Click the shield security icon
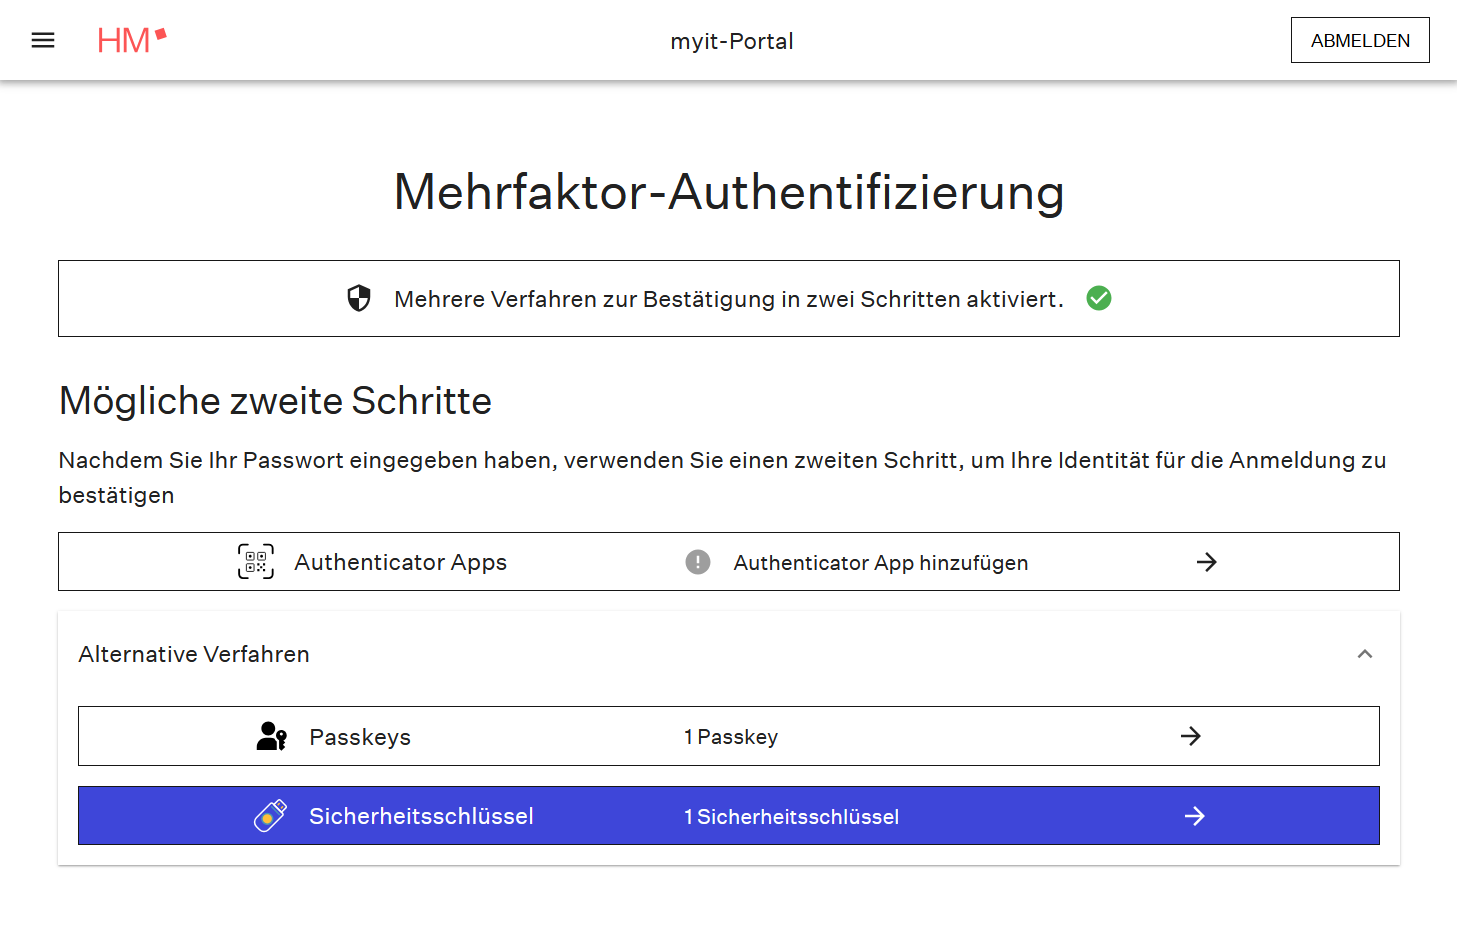The height and width of the screenshot is (942, 1457). tap(359, 298)
